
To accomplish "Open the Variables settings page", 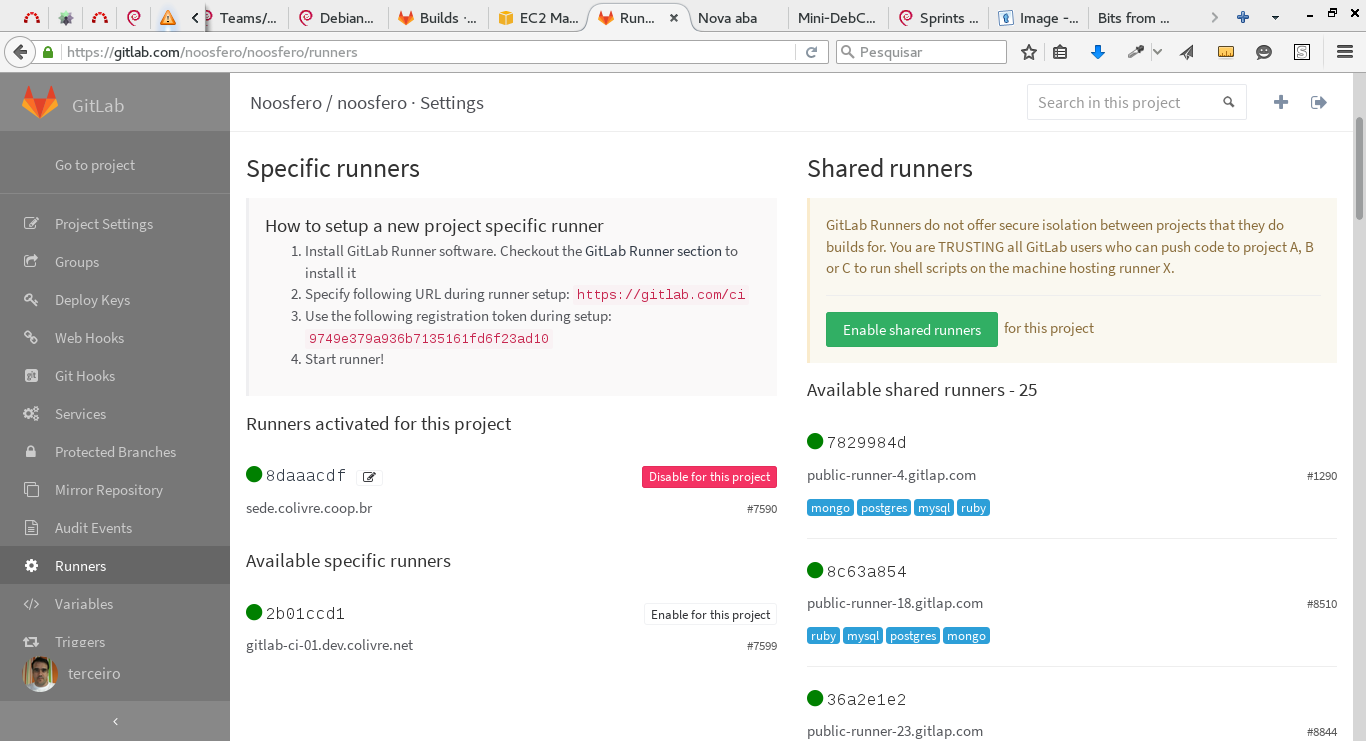I will pos(84,604).
